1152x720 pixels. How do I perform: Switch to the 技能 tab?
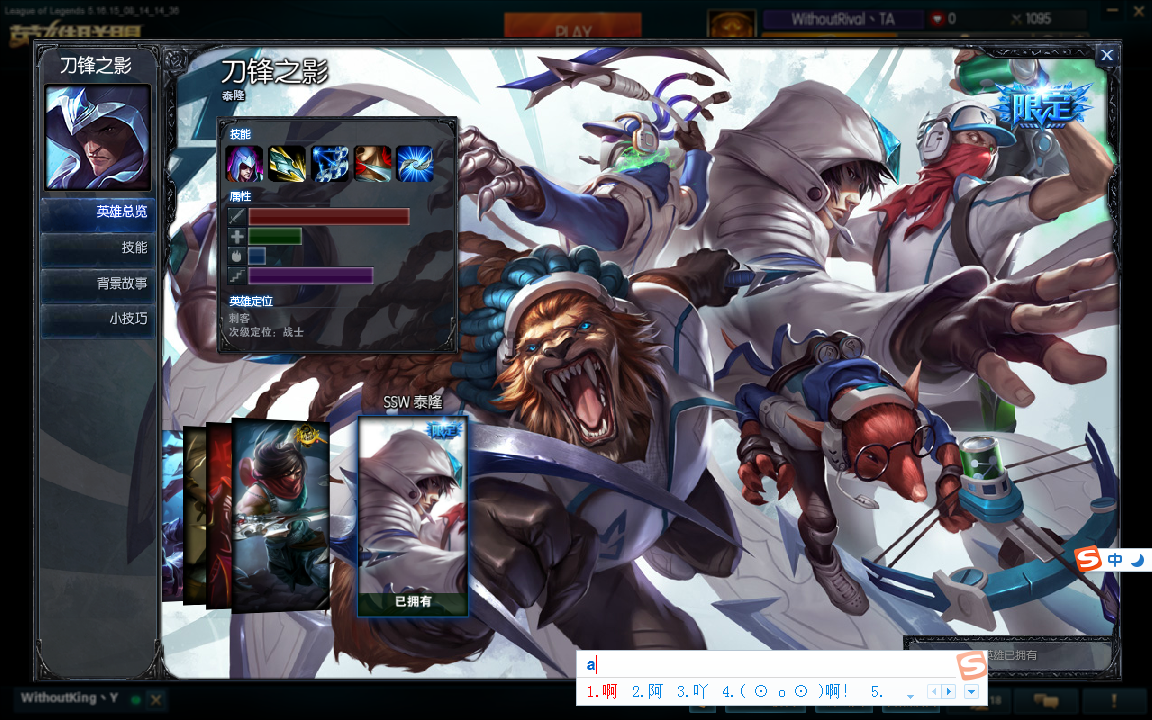click(98, 248)
